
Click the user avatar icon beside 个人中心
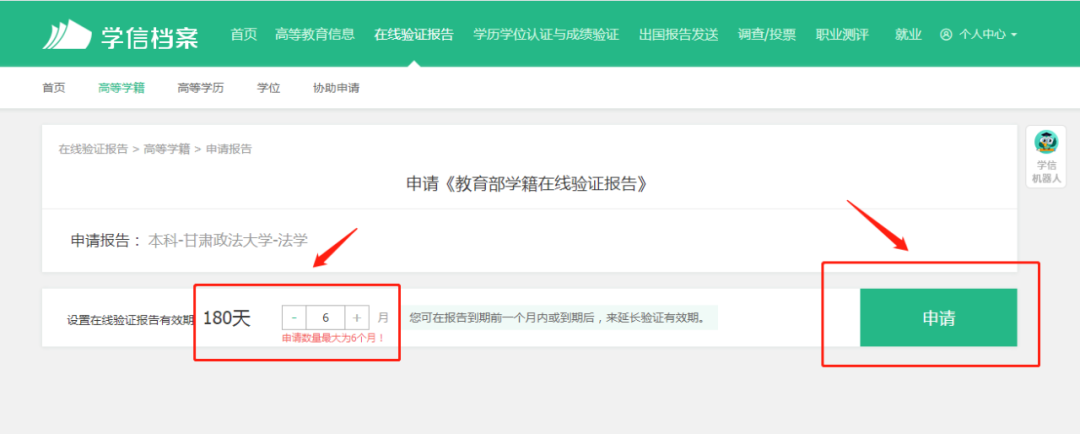click(x=946, y=34)
